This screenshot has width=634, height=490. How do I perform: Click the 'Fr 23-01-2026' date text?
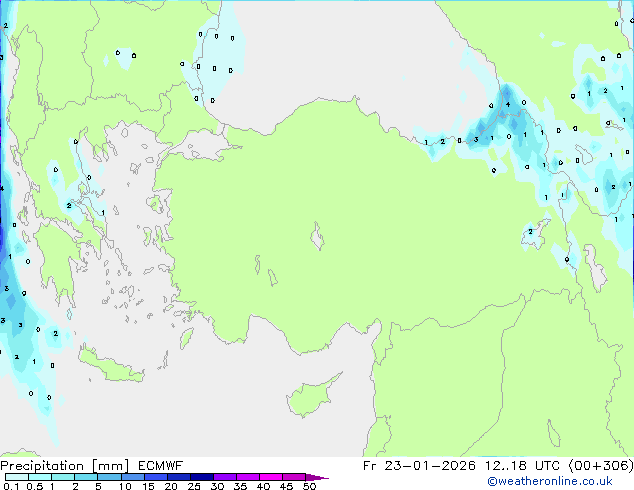[x=419, y=466]
